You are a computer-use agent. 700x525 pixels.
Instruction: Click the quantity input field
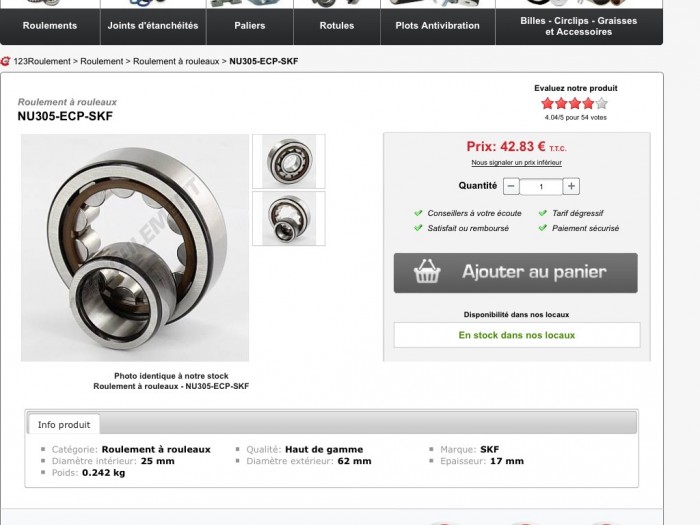[x=541, y=187]
